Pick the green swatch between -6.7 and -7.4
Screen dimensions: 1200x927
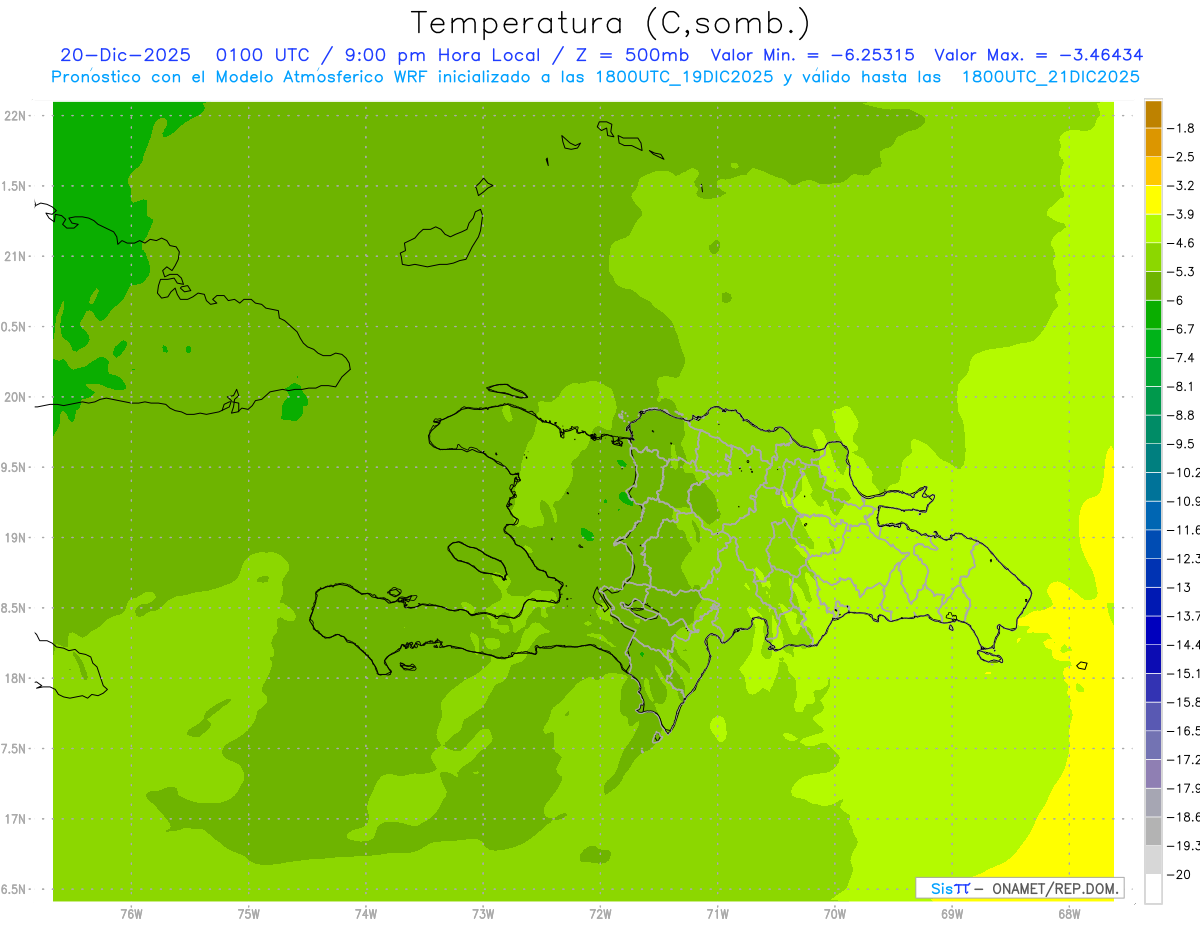coord(1154,343)
